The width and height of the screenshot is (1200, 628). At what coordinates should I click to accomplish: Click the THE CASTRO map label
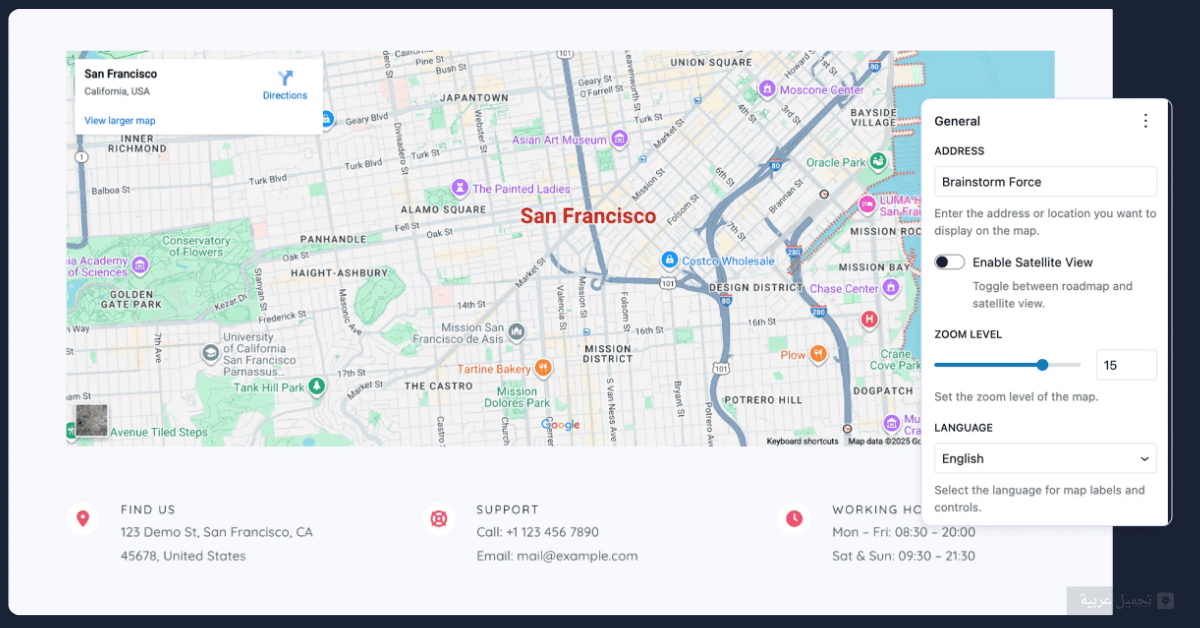[438, 385]
